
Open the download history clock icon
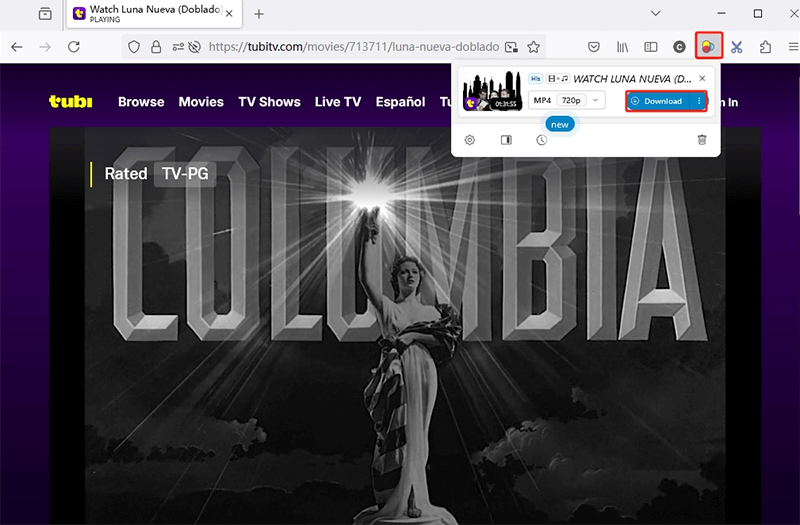(541, 140)
